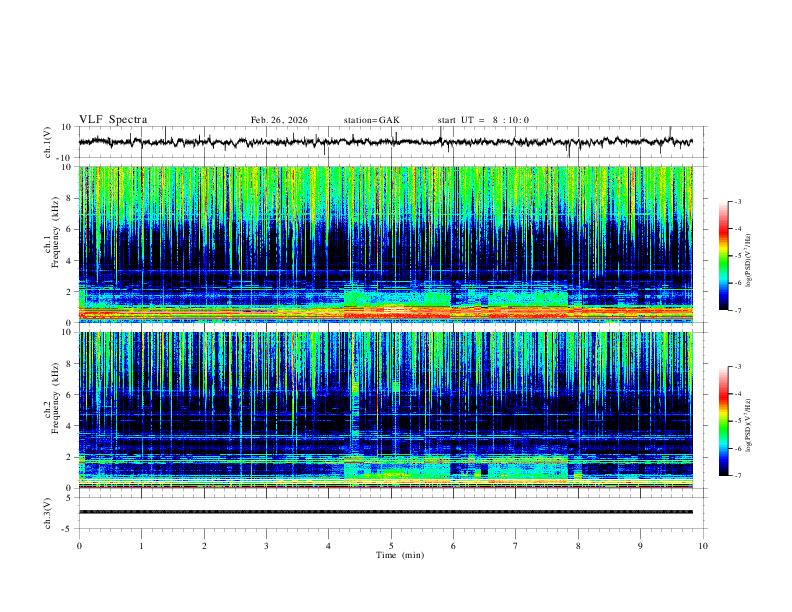Click the "ch.1(V)" waveform axis label
Screen dimensions: 792x612
click(x=48, y=142)
